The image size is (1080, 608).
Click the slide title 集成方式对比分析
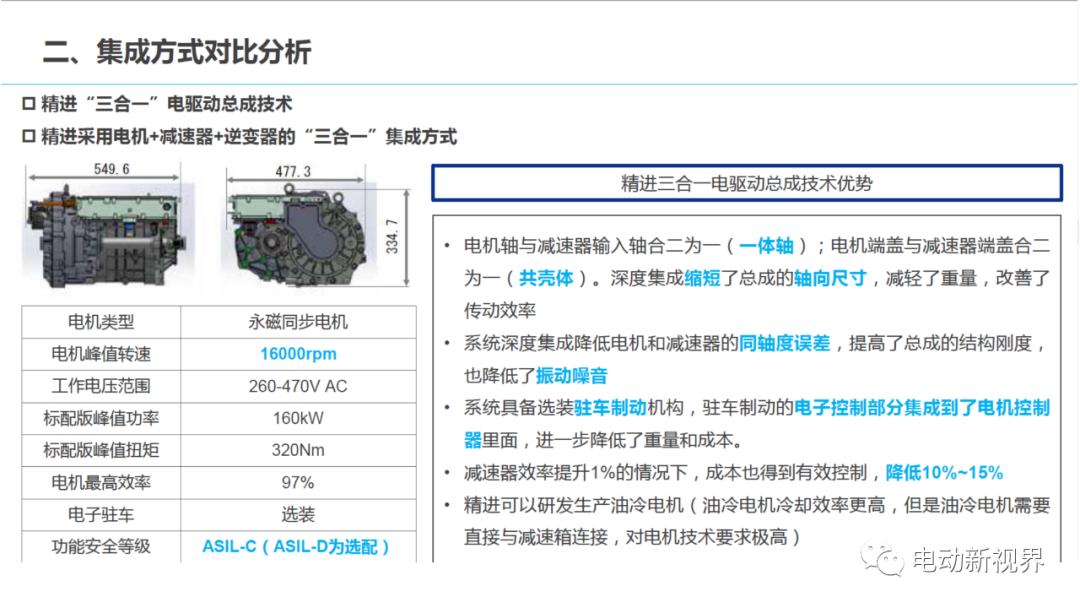(203, 52)
